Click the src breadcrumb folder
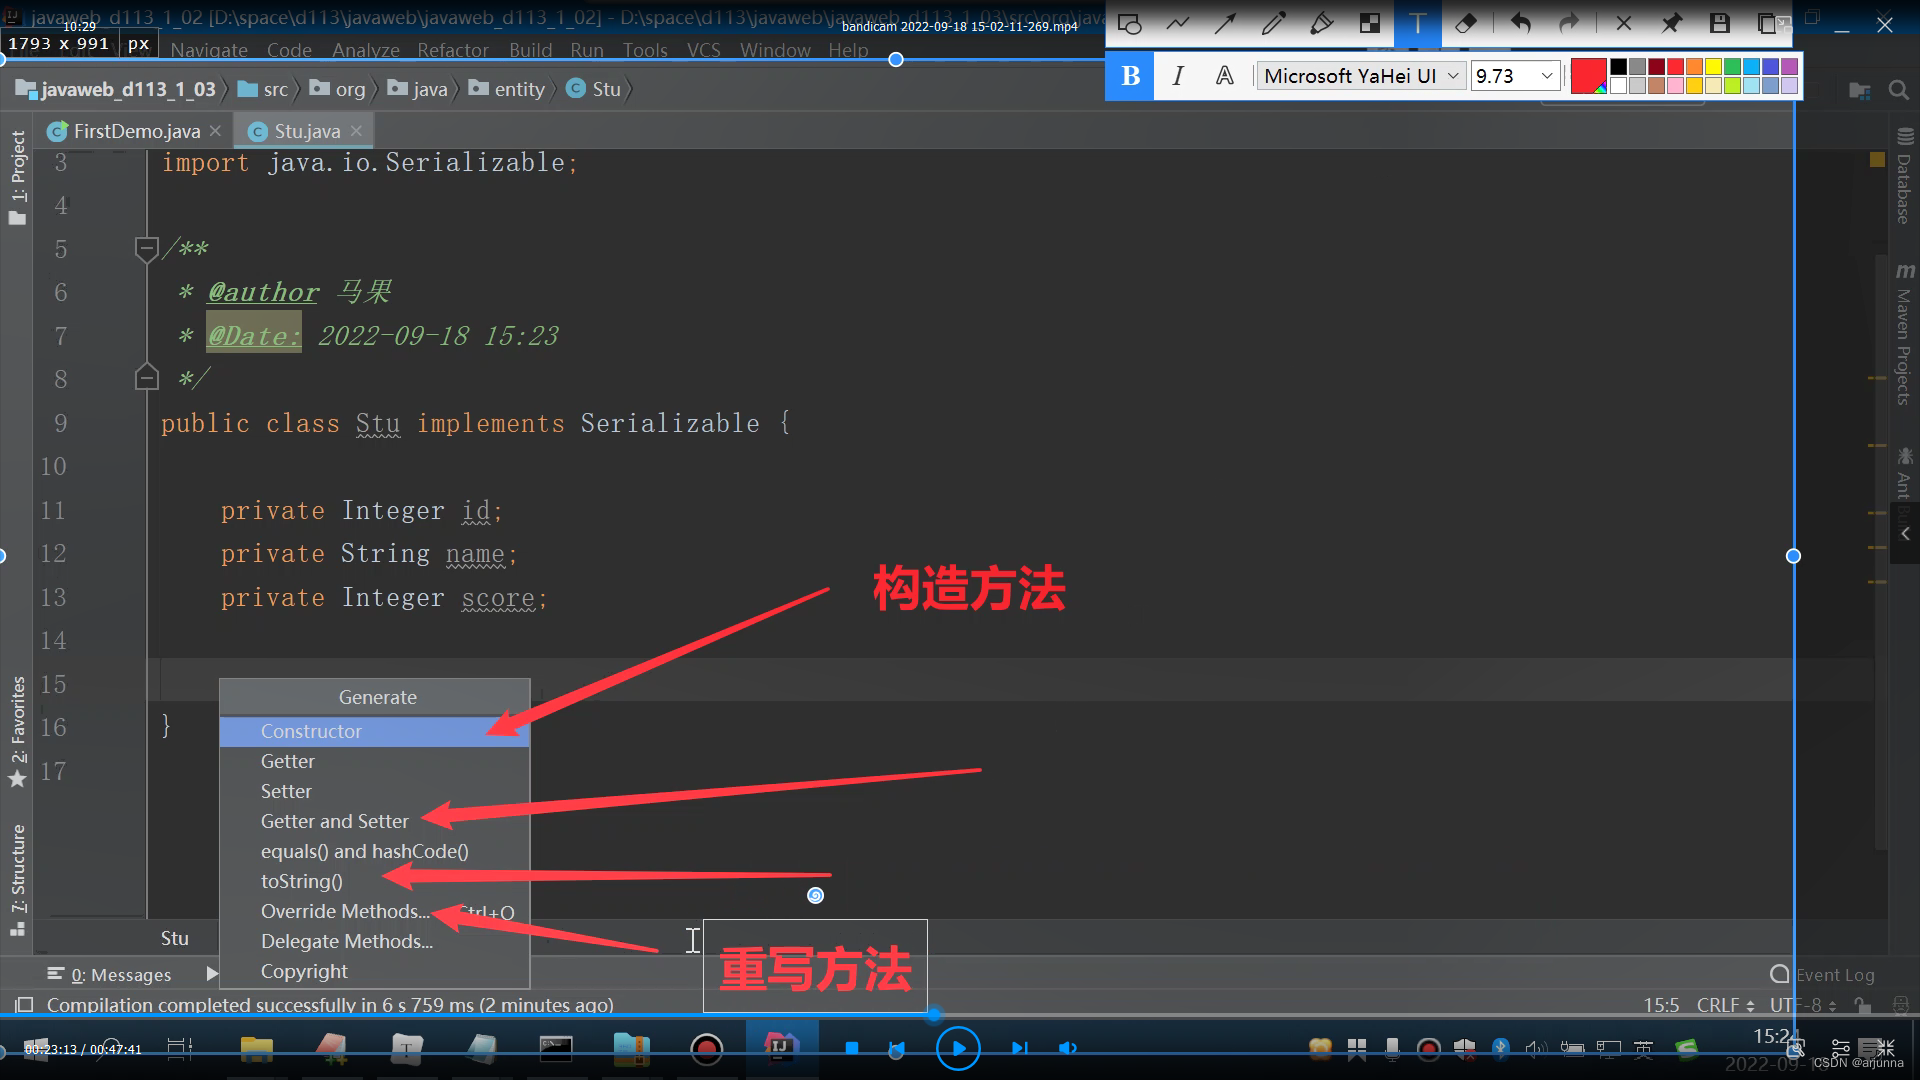The height and width of the screenshot is (1080, 1920). click(x=263, y=89)
